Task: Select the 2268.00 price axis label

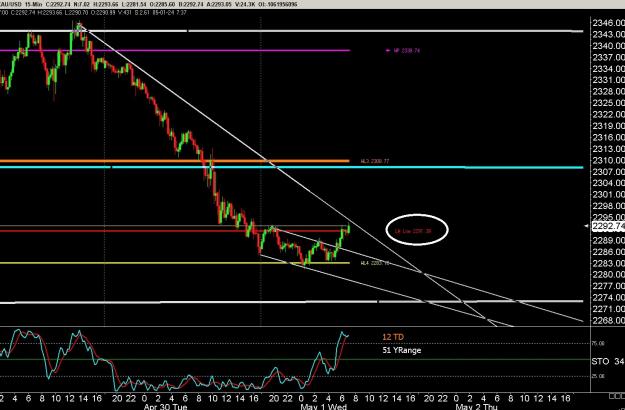Action: point(609,320)
